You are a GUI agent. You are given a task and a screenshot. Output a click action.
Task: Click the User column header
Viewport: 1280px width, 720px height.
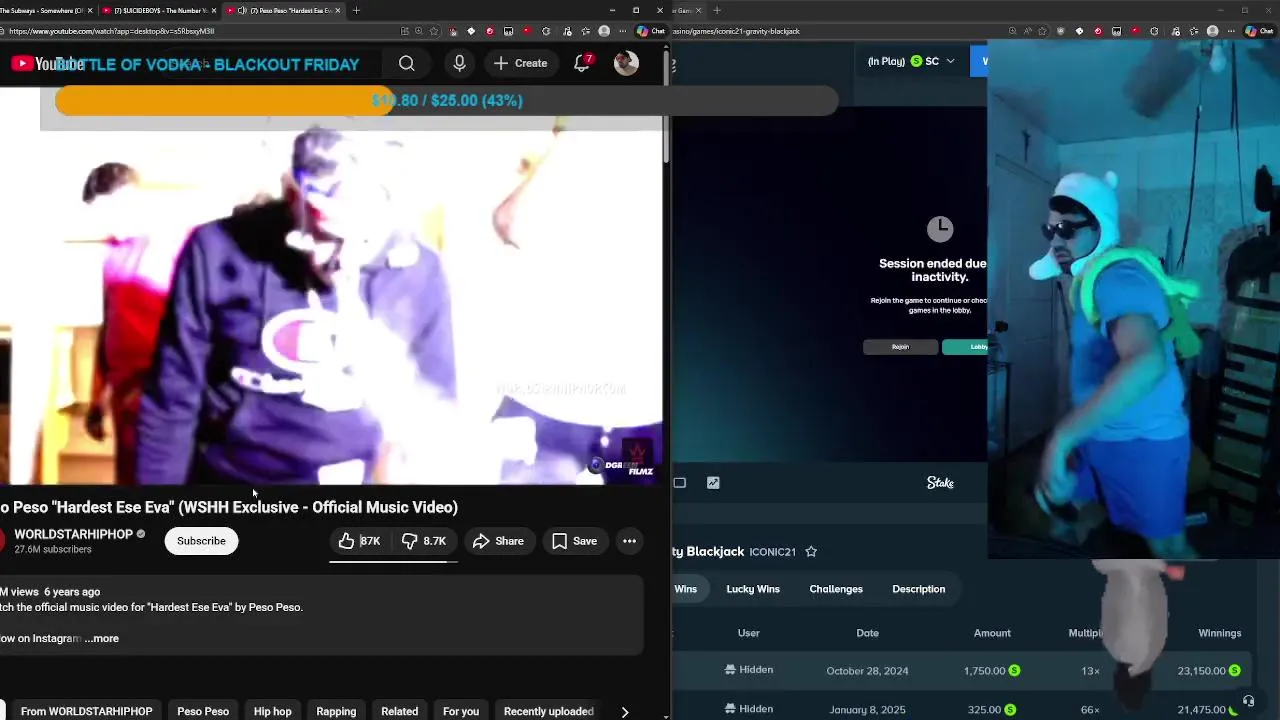[x=749, y=633]
